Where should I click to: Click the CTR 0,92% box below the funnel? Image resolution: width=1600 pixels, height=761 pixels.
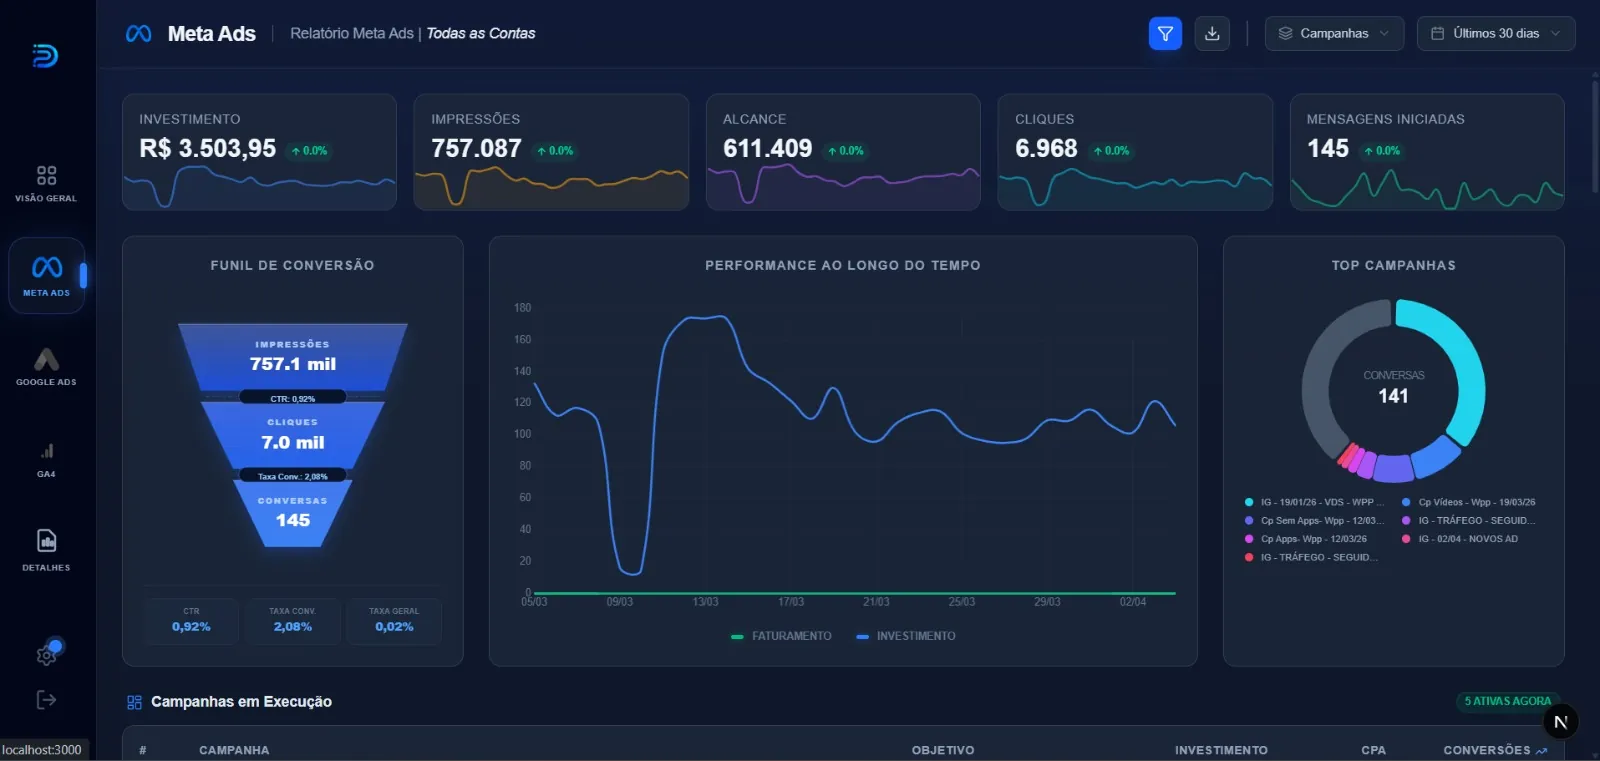[x=191, y=621]
